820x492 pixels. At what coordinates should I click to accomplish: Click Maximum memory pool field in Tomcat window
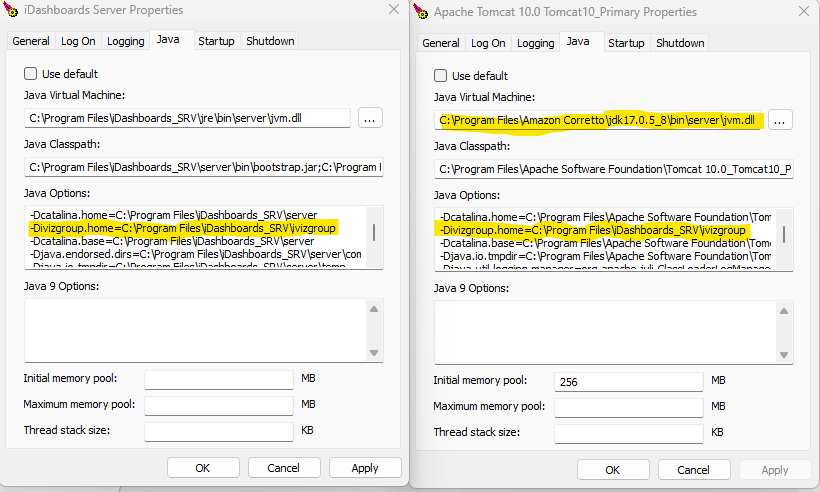[x=629, y=408]
